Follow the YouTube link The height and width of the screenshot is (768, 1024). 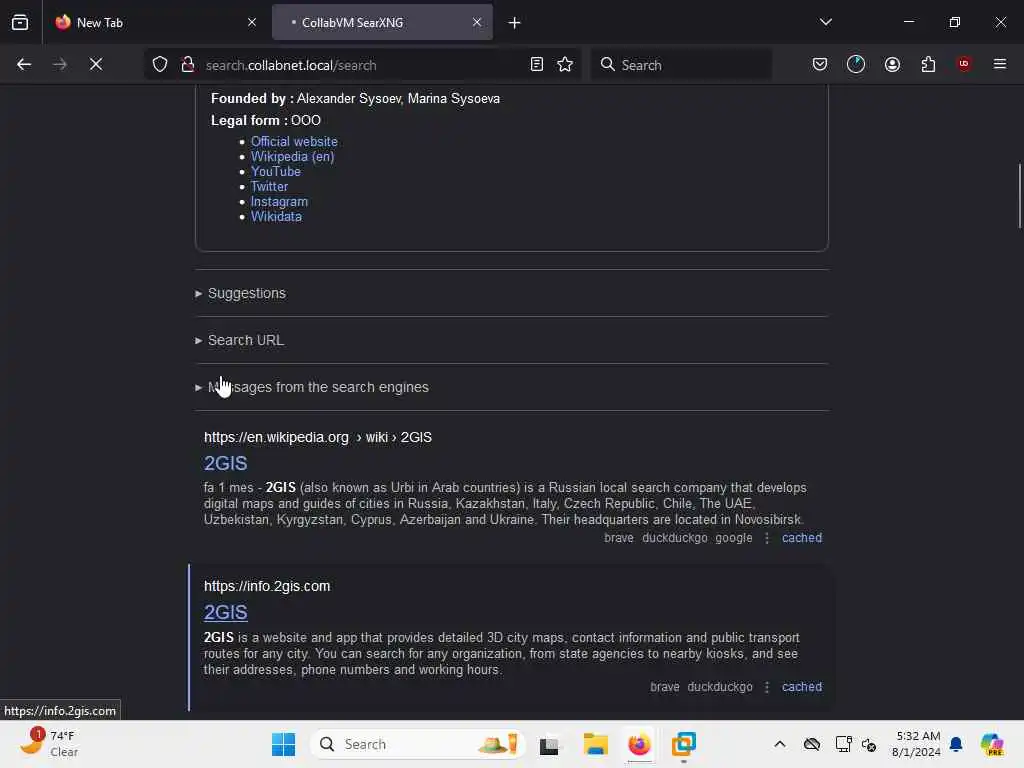click(276, 171)
